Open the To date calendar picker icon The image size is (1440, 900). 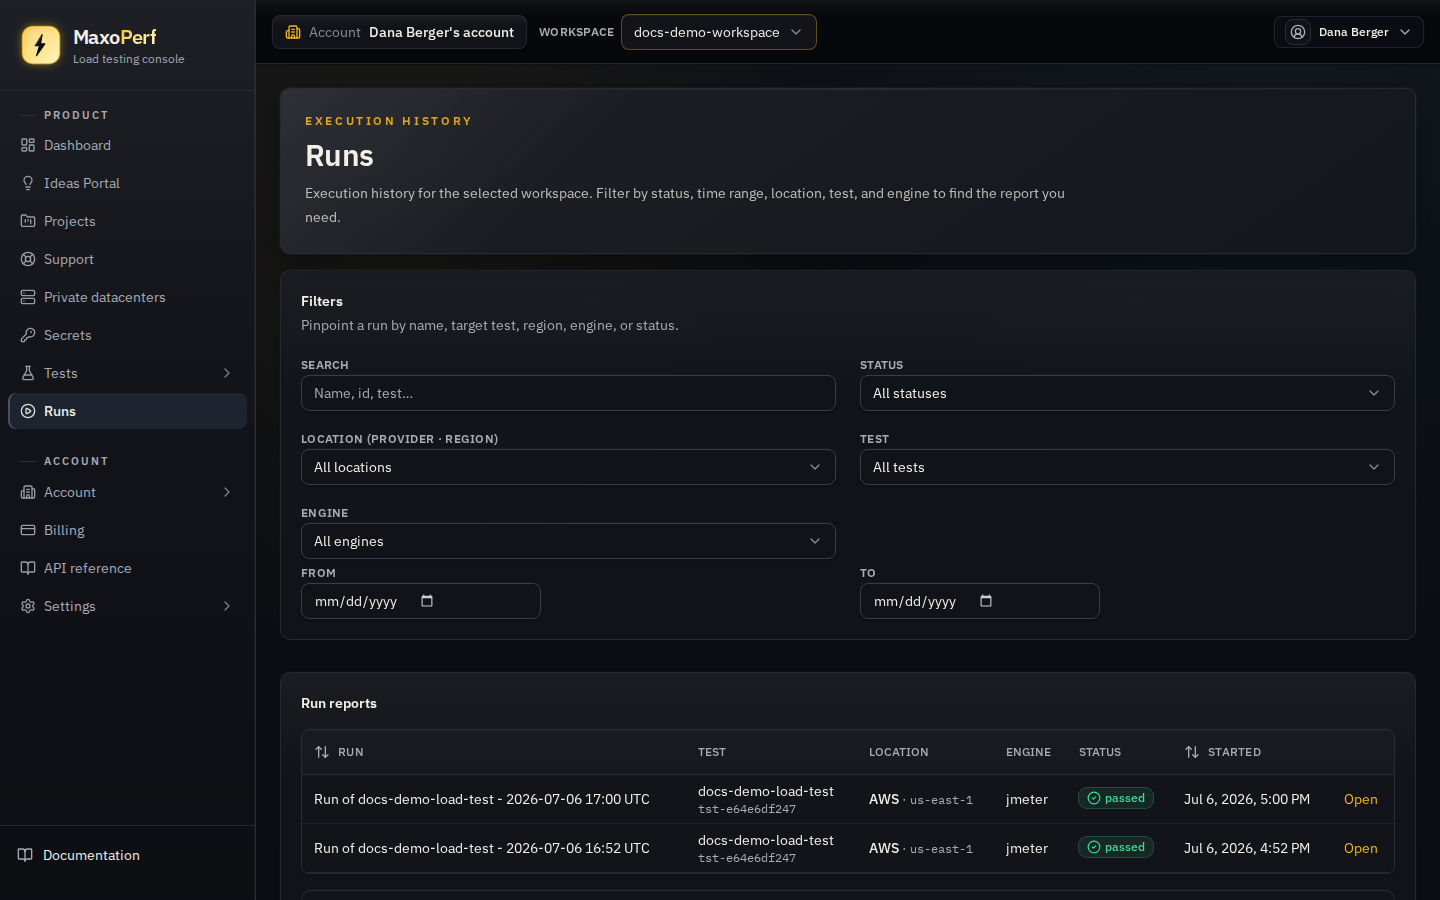click(986, 601)
